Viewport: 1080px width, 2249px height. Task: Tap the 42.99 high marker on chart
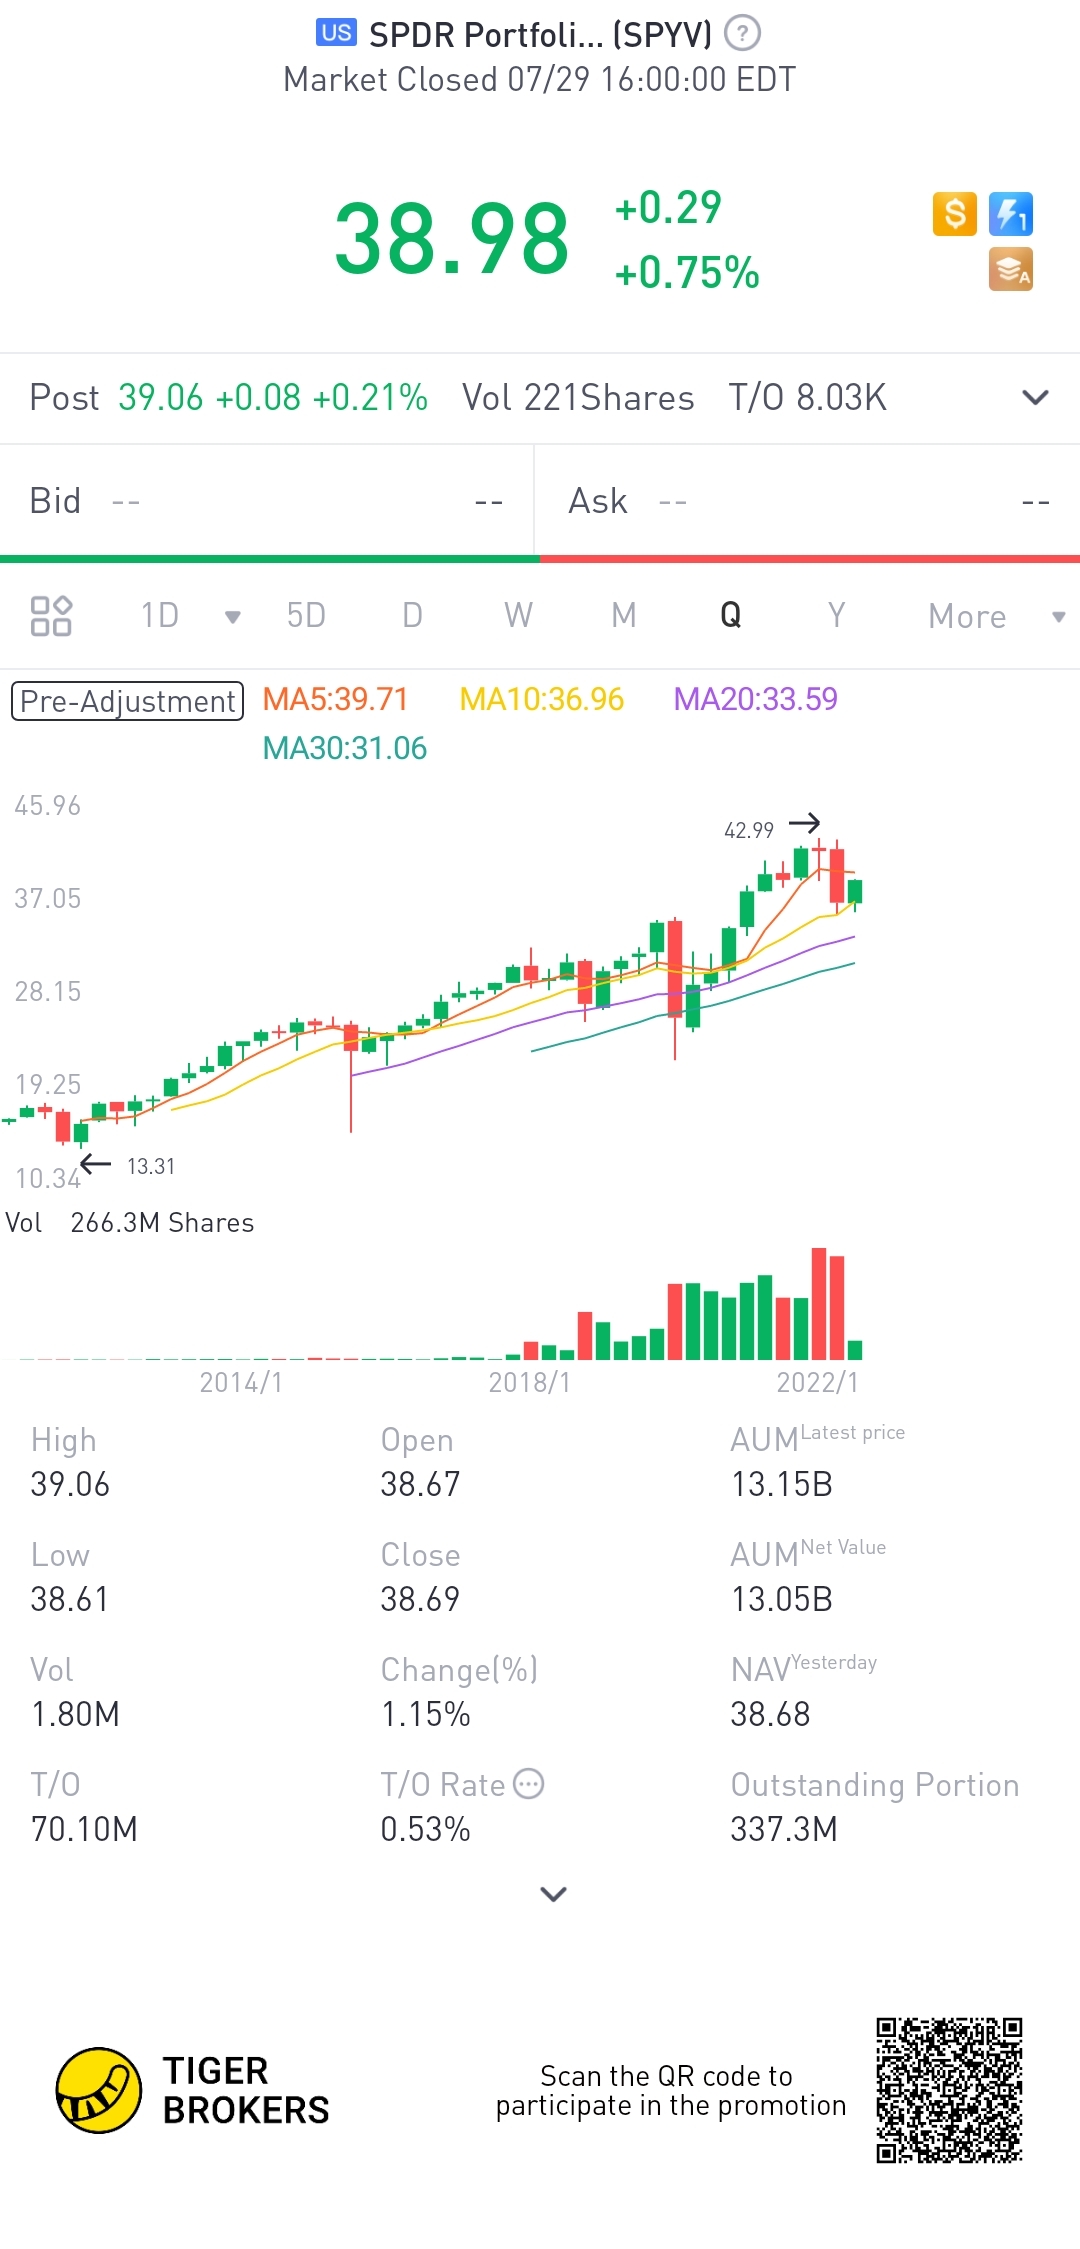pos(749,830)
